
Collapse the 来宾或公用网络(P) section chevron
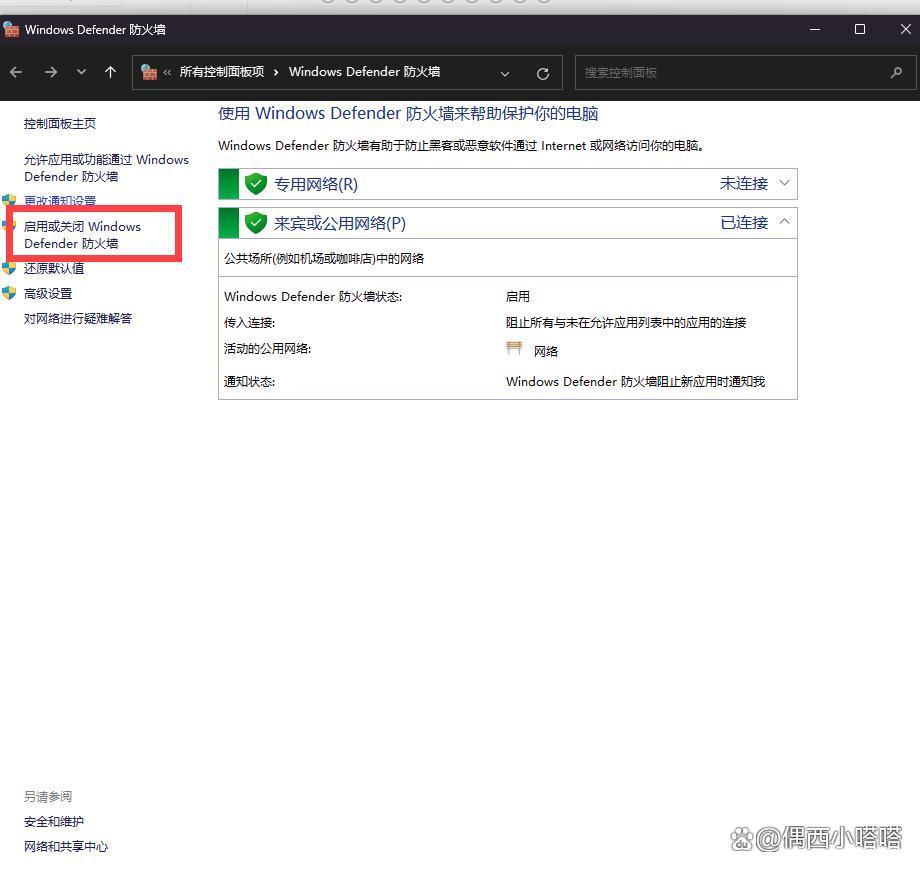tap(784, 222)
